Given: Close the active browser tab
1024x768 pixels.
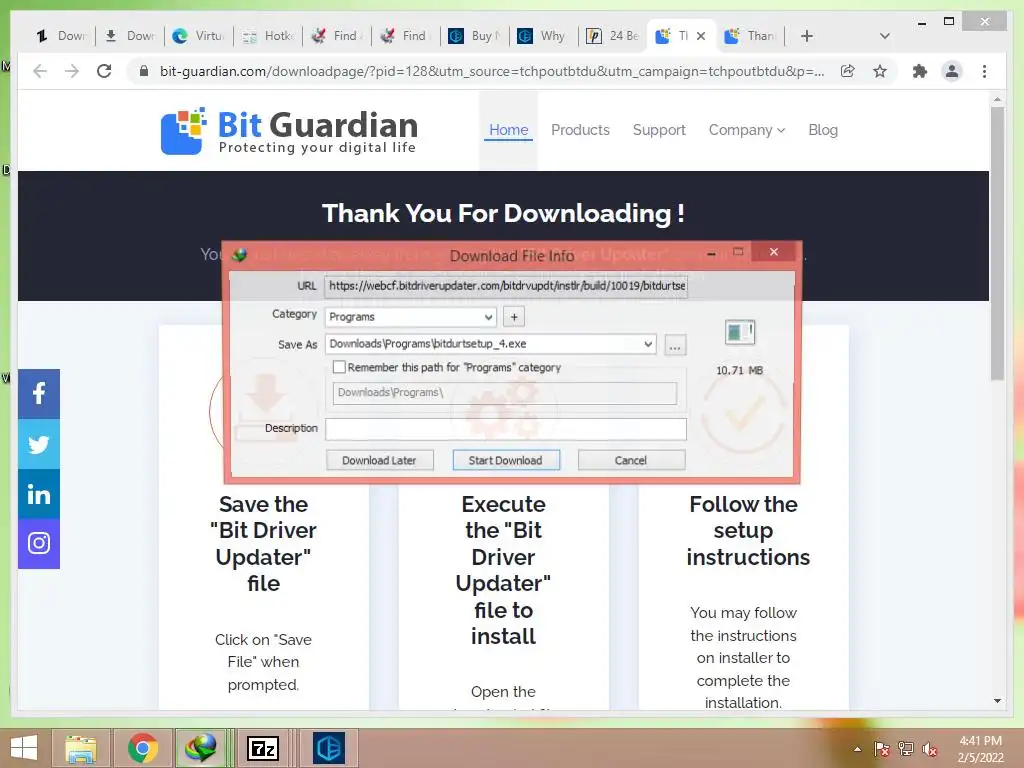Looking at the screenshot, I should (x=701, y=36).
